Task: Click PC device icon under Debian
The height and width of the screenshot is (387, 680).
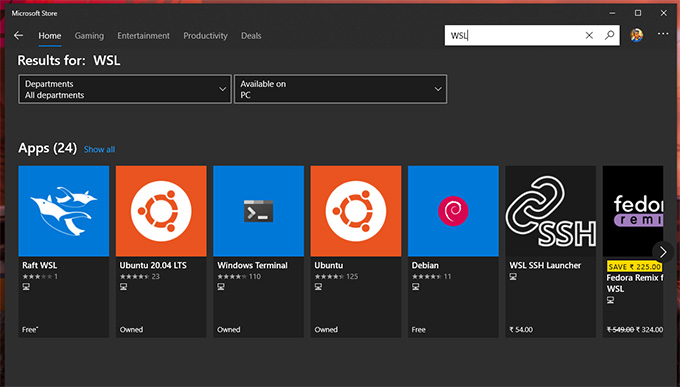Action: point(415,287)
